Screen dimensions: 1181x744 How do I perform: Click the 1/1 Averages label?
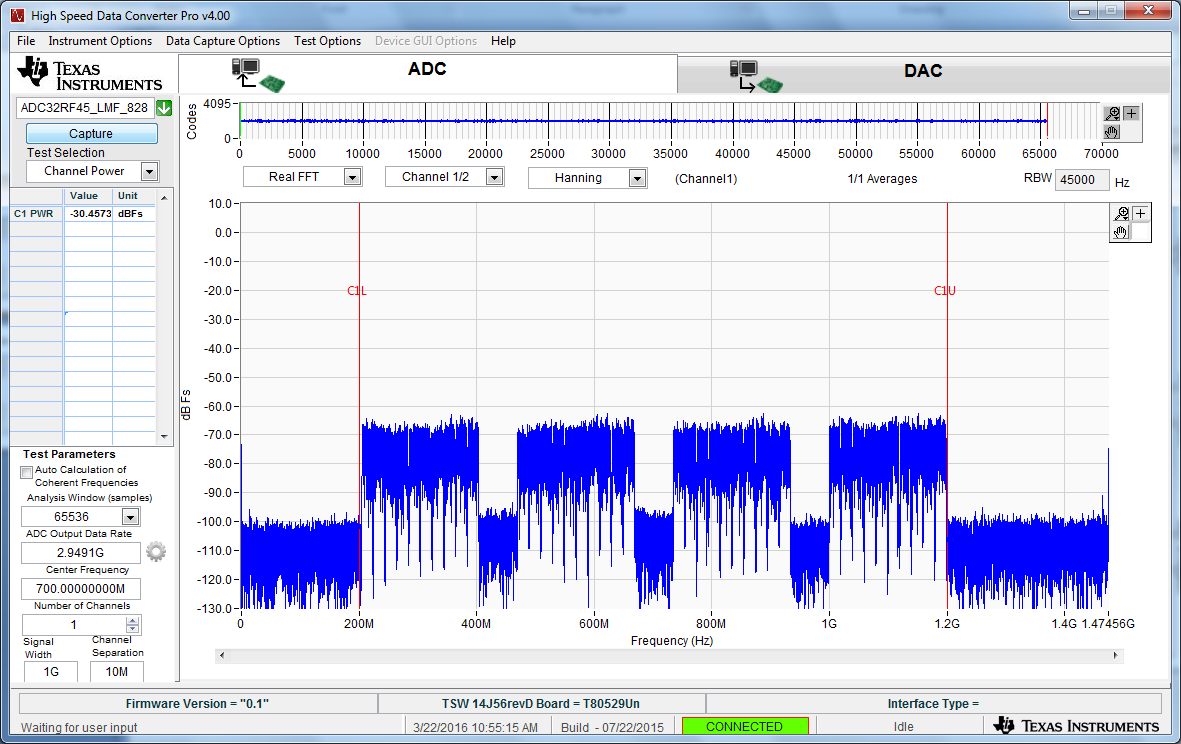[x=882, y=179]
